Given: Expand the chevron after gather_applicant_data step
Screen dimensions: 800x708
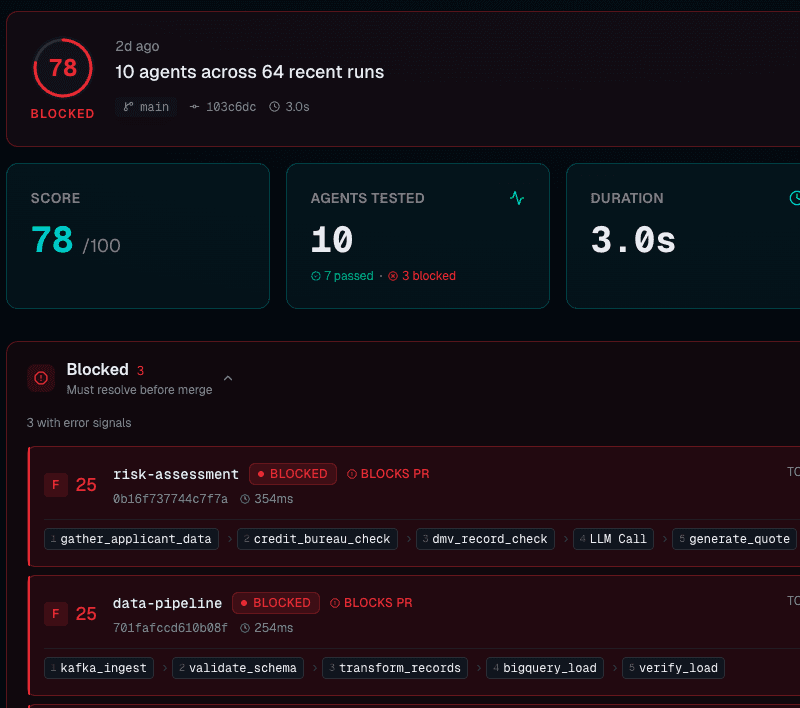Looking at the screenshot, I should [x=230, y=539].
